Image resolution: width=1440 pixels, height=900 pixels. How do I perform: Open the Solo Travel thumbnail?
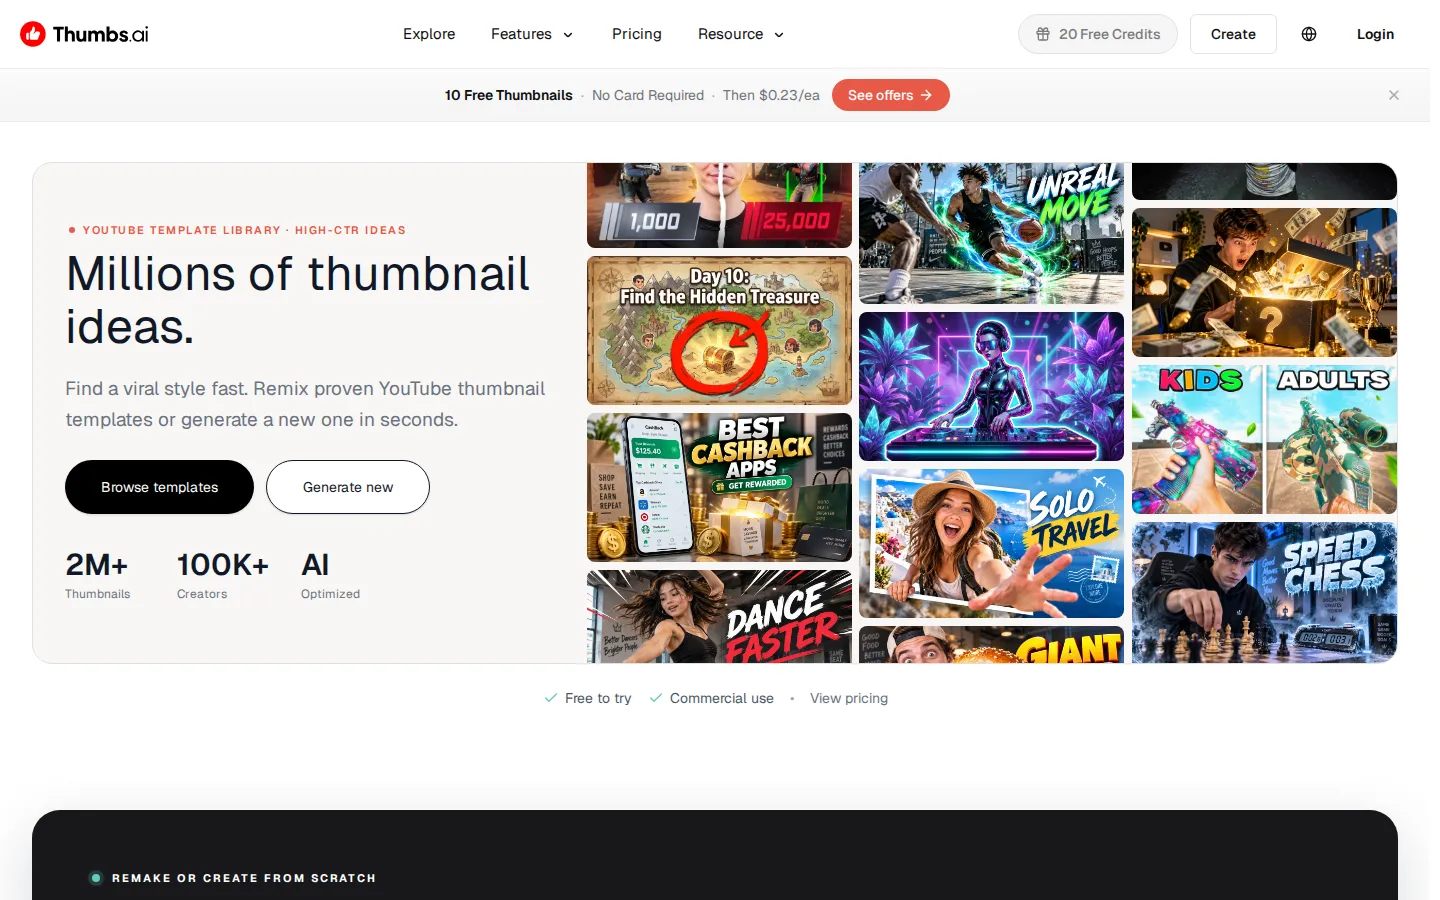tap(991, 543)
